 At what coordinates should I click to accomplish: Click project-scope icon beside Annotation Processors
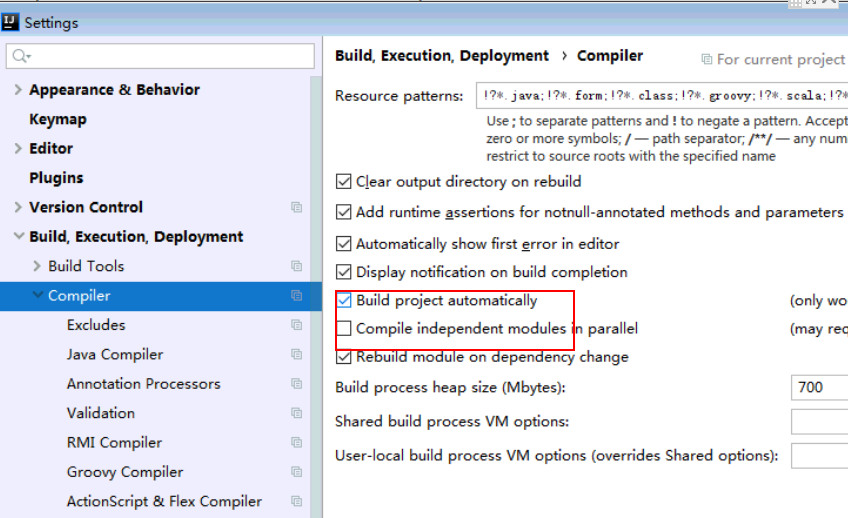click(x=296, y=384)
